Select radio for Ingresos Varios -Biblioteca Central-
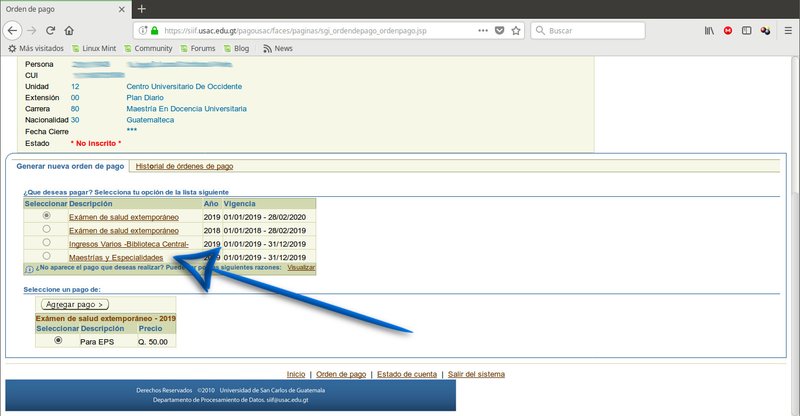800x416 pixels. coord(46,243)
